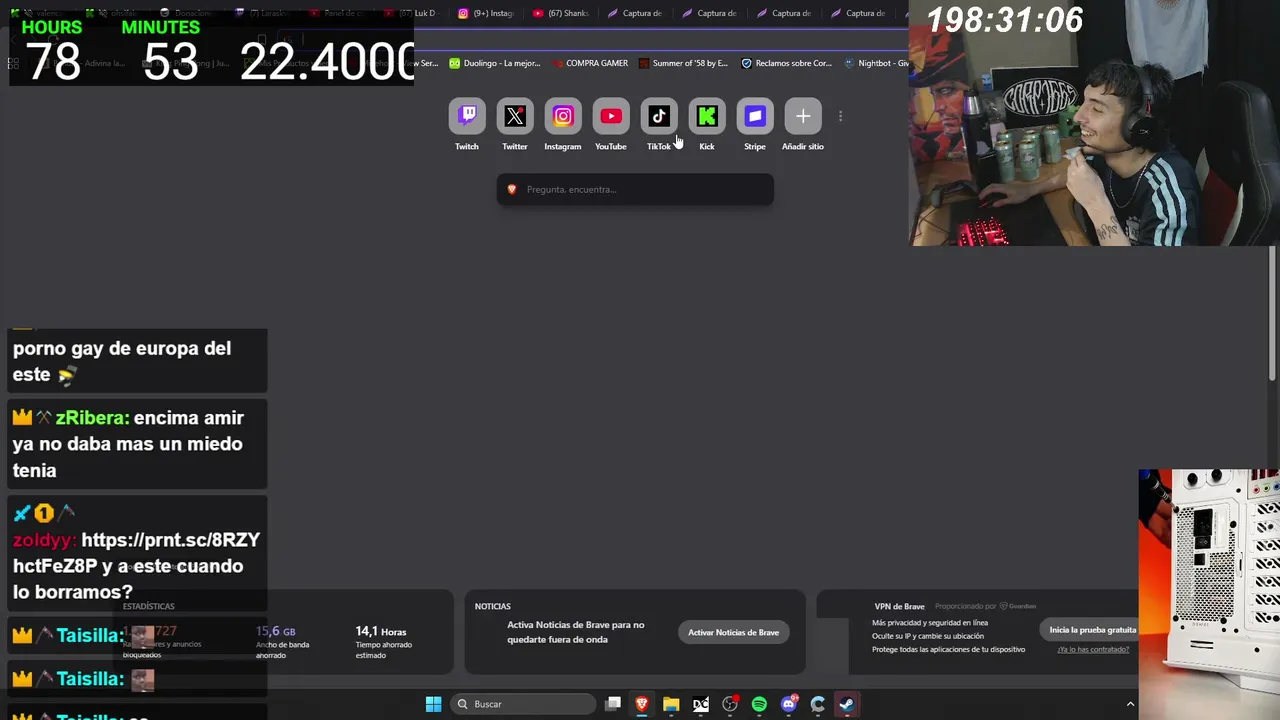Click the zoldyy username in chat

tap(43, 540)
